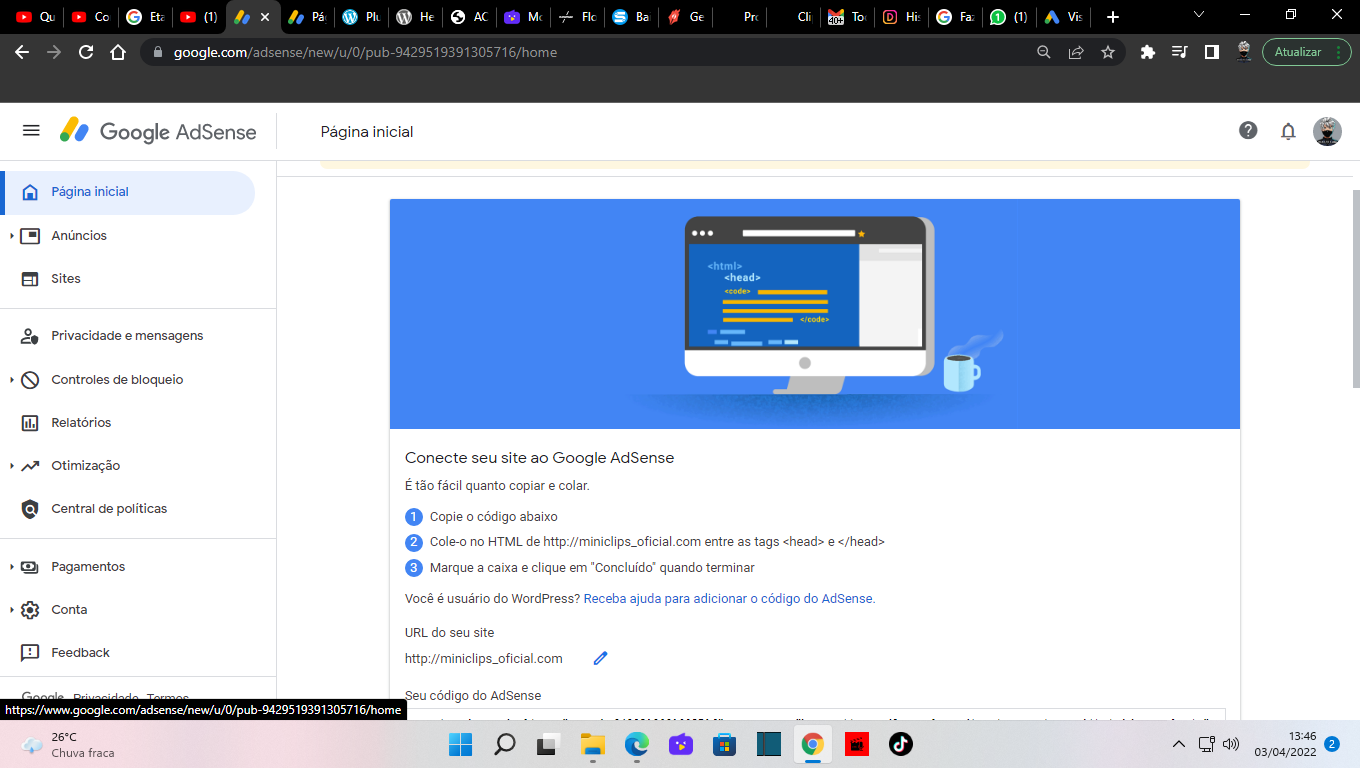Image resolution: width=1360 pixels, height=768 pixels.
Task: Switch to the first YouTube tab
Action: [35, 17]
